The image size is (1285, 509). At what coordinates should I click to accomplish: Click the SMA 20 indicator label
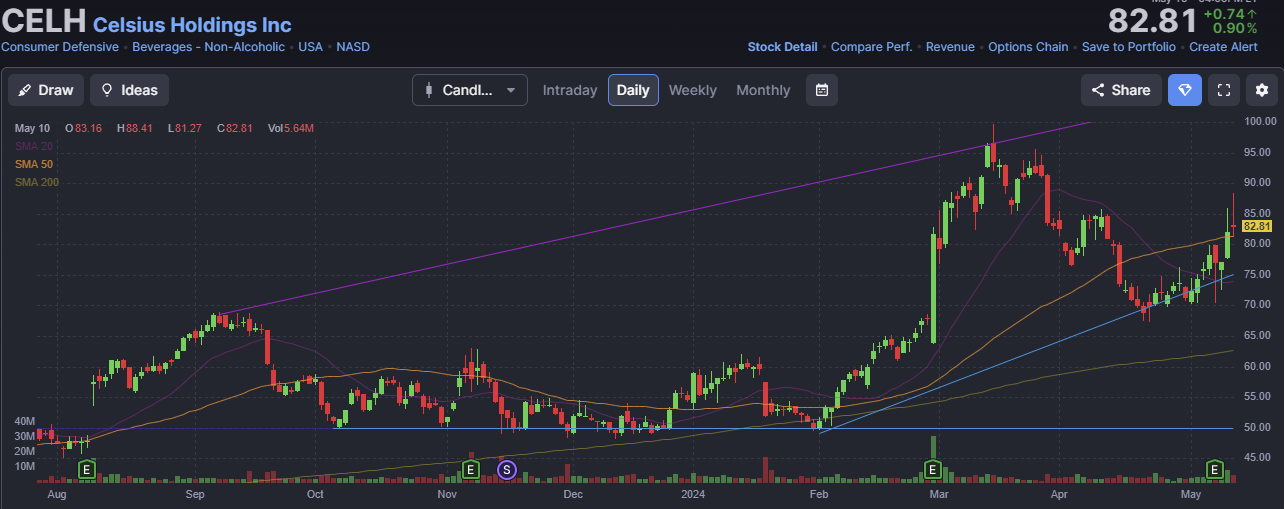33,146
